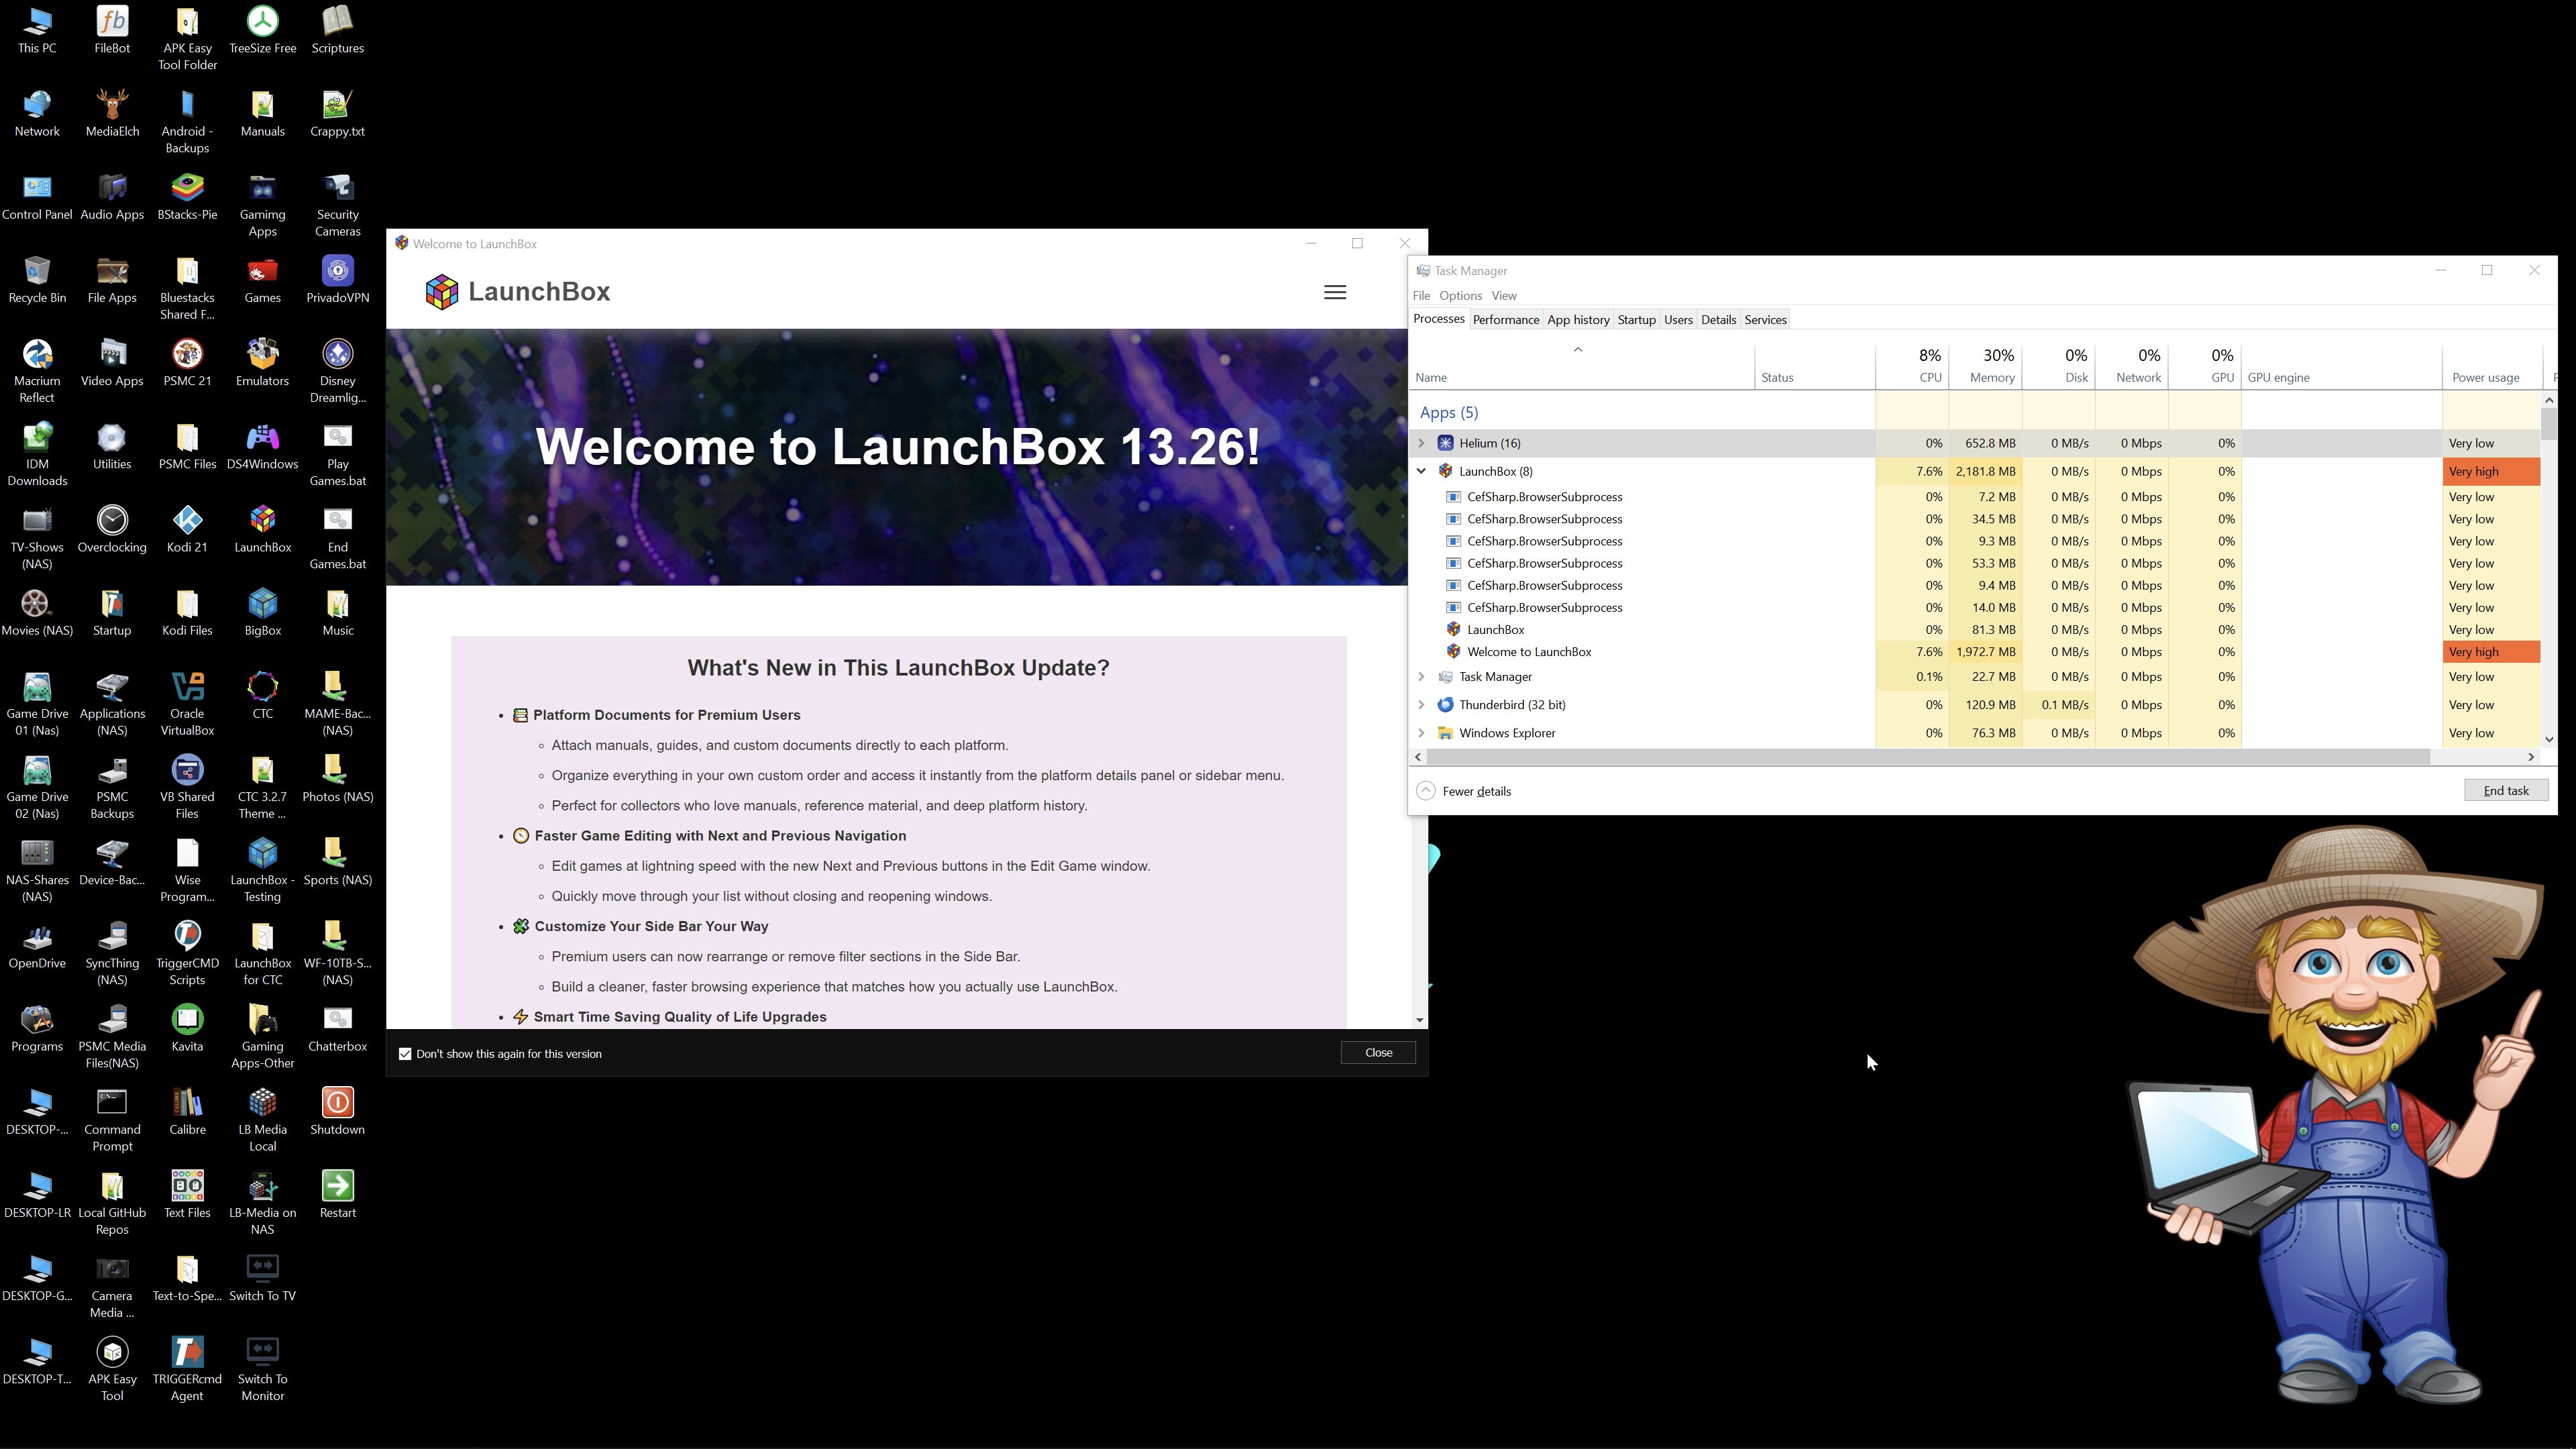Click the End task button

2505,791
